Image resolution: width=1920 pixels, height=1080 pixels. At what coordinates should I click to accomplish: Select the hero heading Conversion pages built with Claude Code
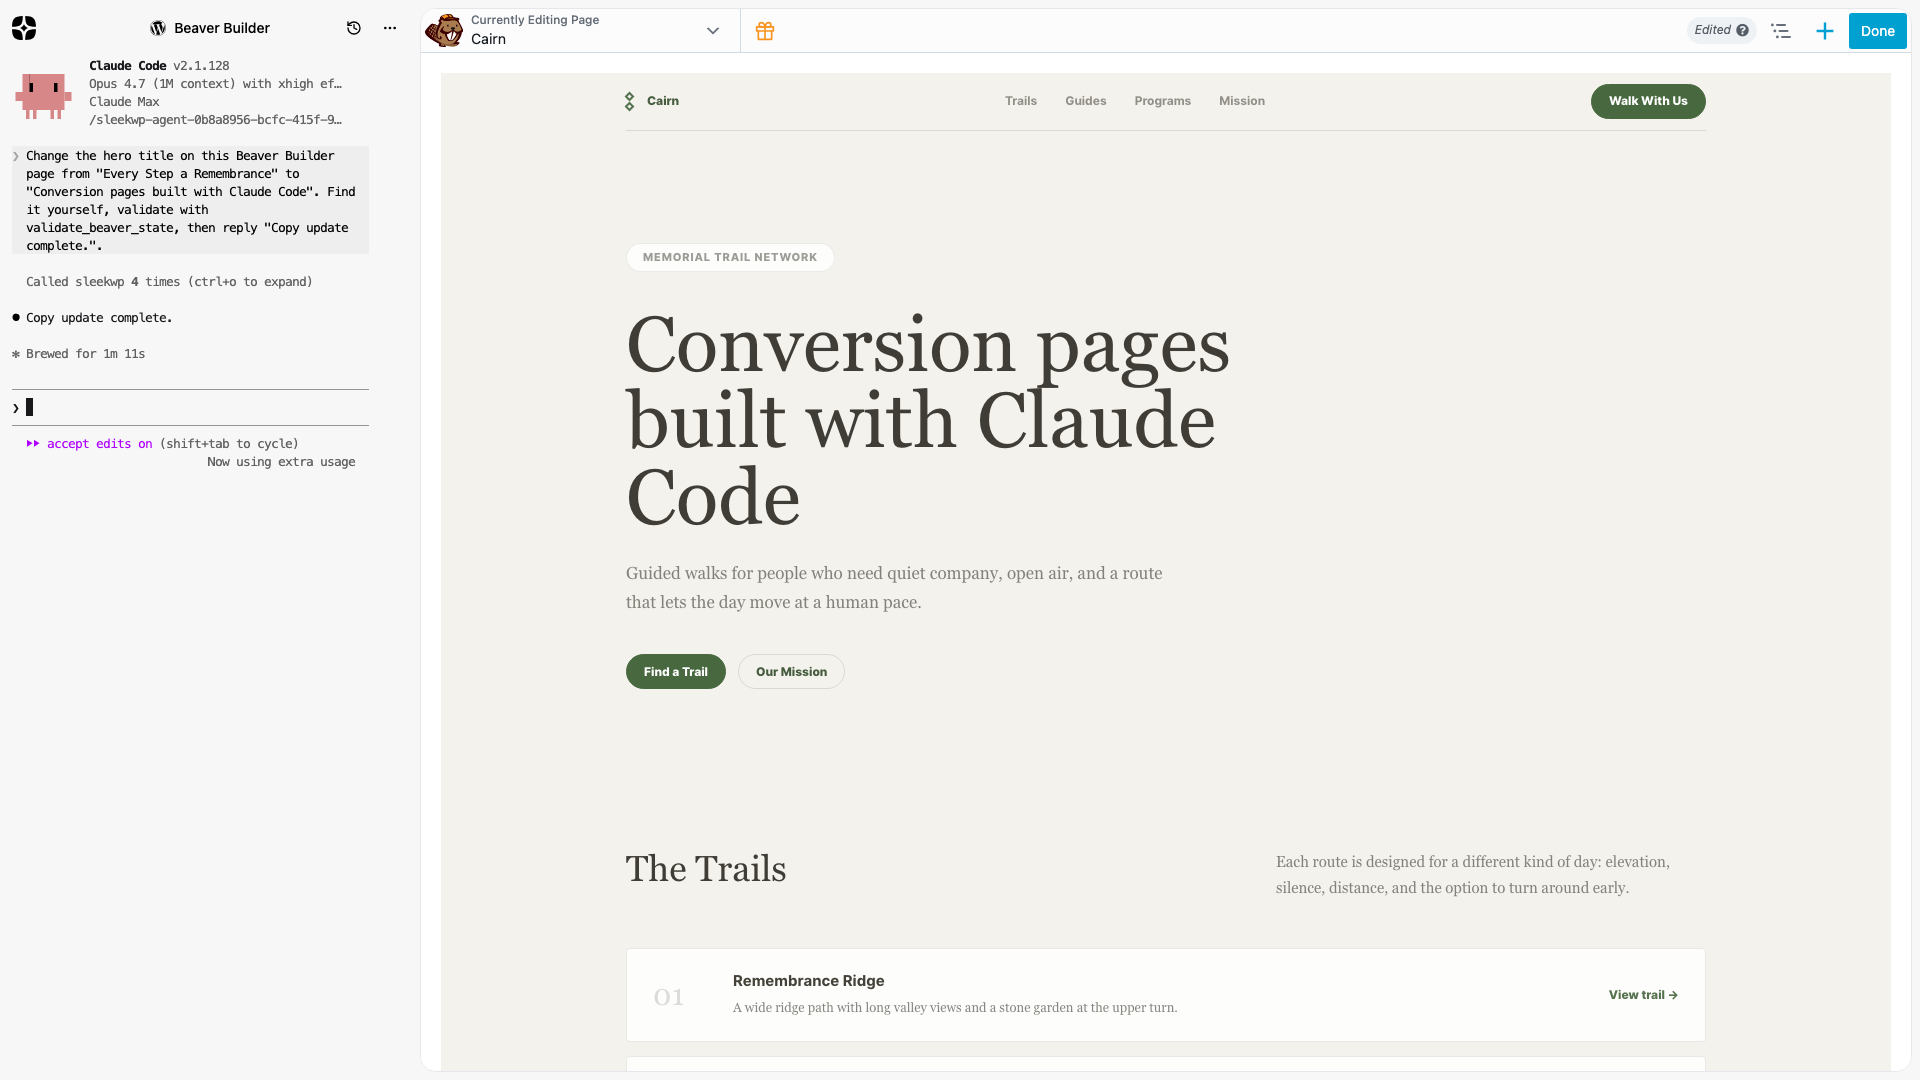point(928,421)
